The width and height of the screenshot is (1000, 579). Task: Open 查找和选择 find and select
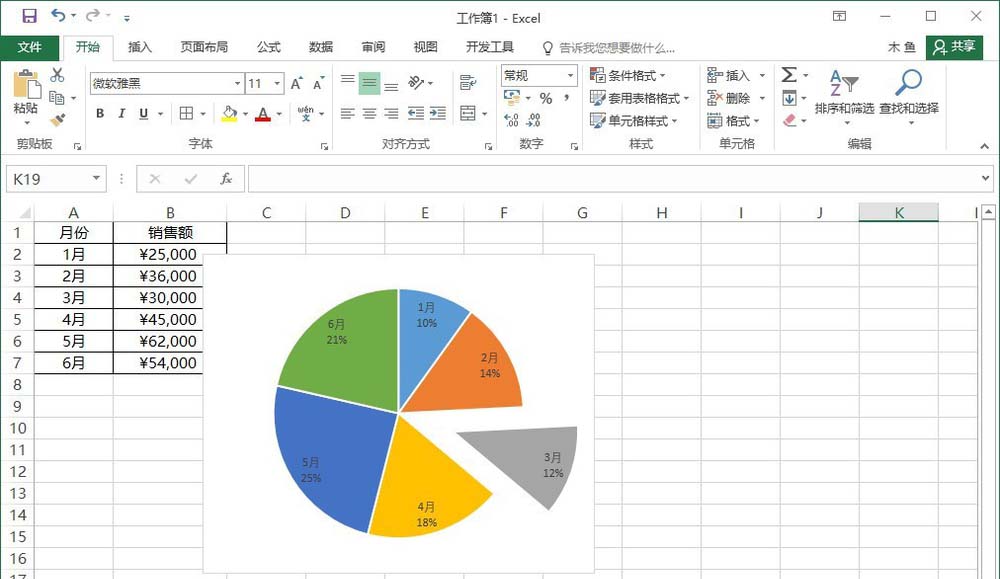coord(909,96)
